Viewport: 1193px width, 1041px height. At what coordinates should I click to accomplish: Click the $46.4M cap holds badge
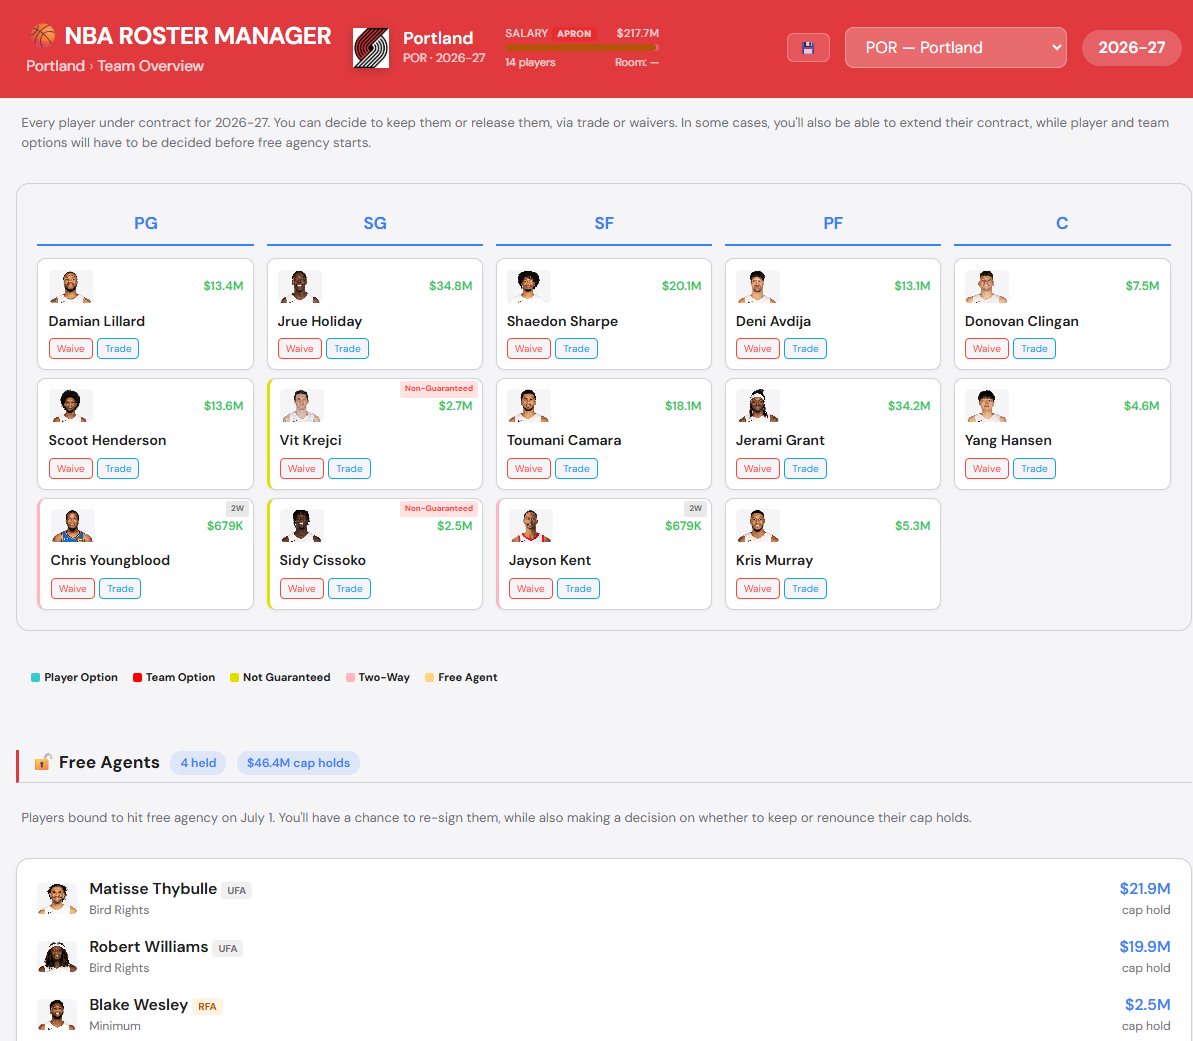[x=298, y=763]
